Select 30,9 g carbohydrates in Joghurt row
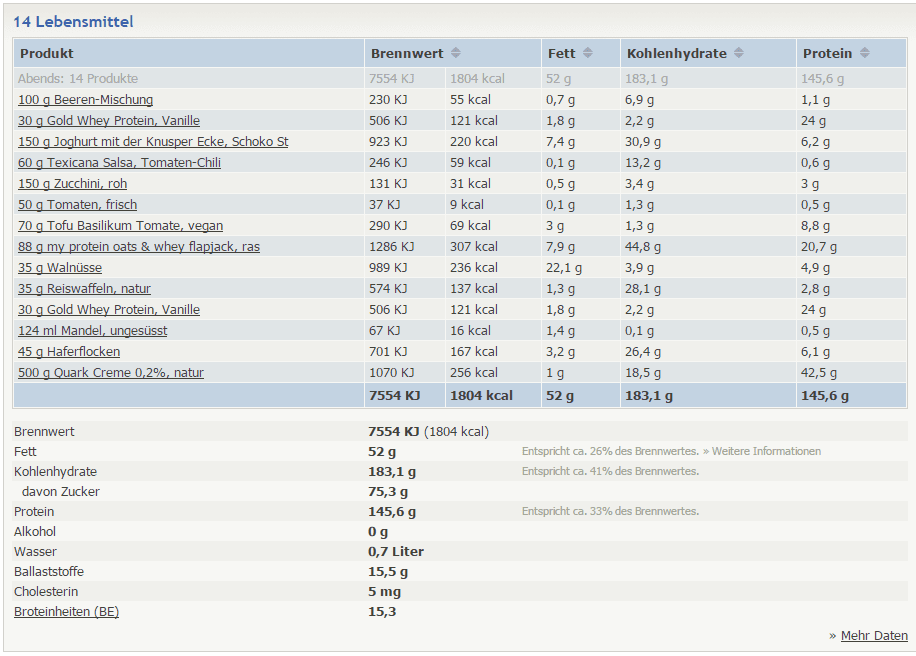The image size is (916, 656). [643, 142]
